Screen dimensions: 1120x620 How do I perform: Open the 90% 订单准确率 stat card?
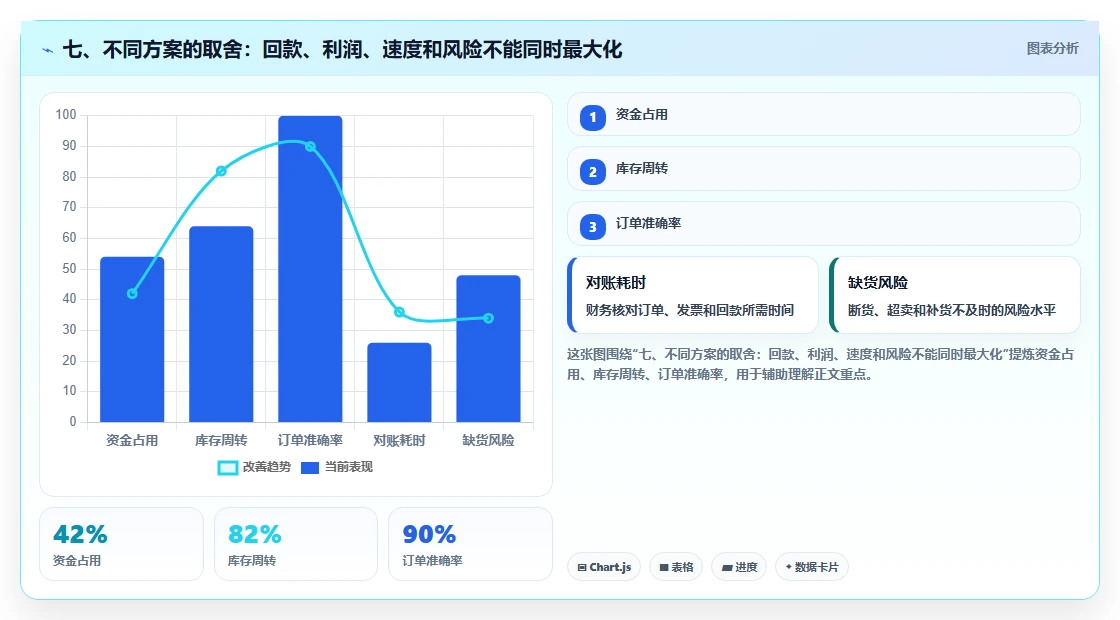click(470, 544)
